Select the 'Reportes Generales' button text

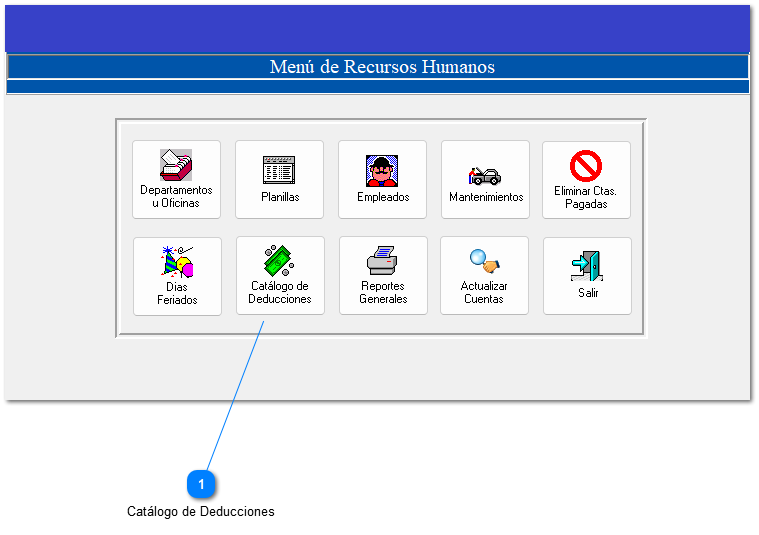(x=383, y=293)
